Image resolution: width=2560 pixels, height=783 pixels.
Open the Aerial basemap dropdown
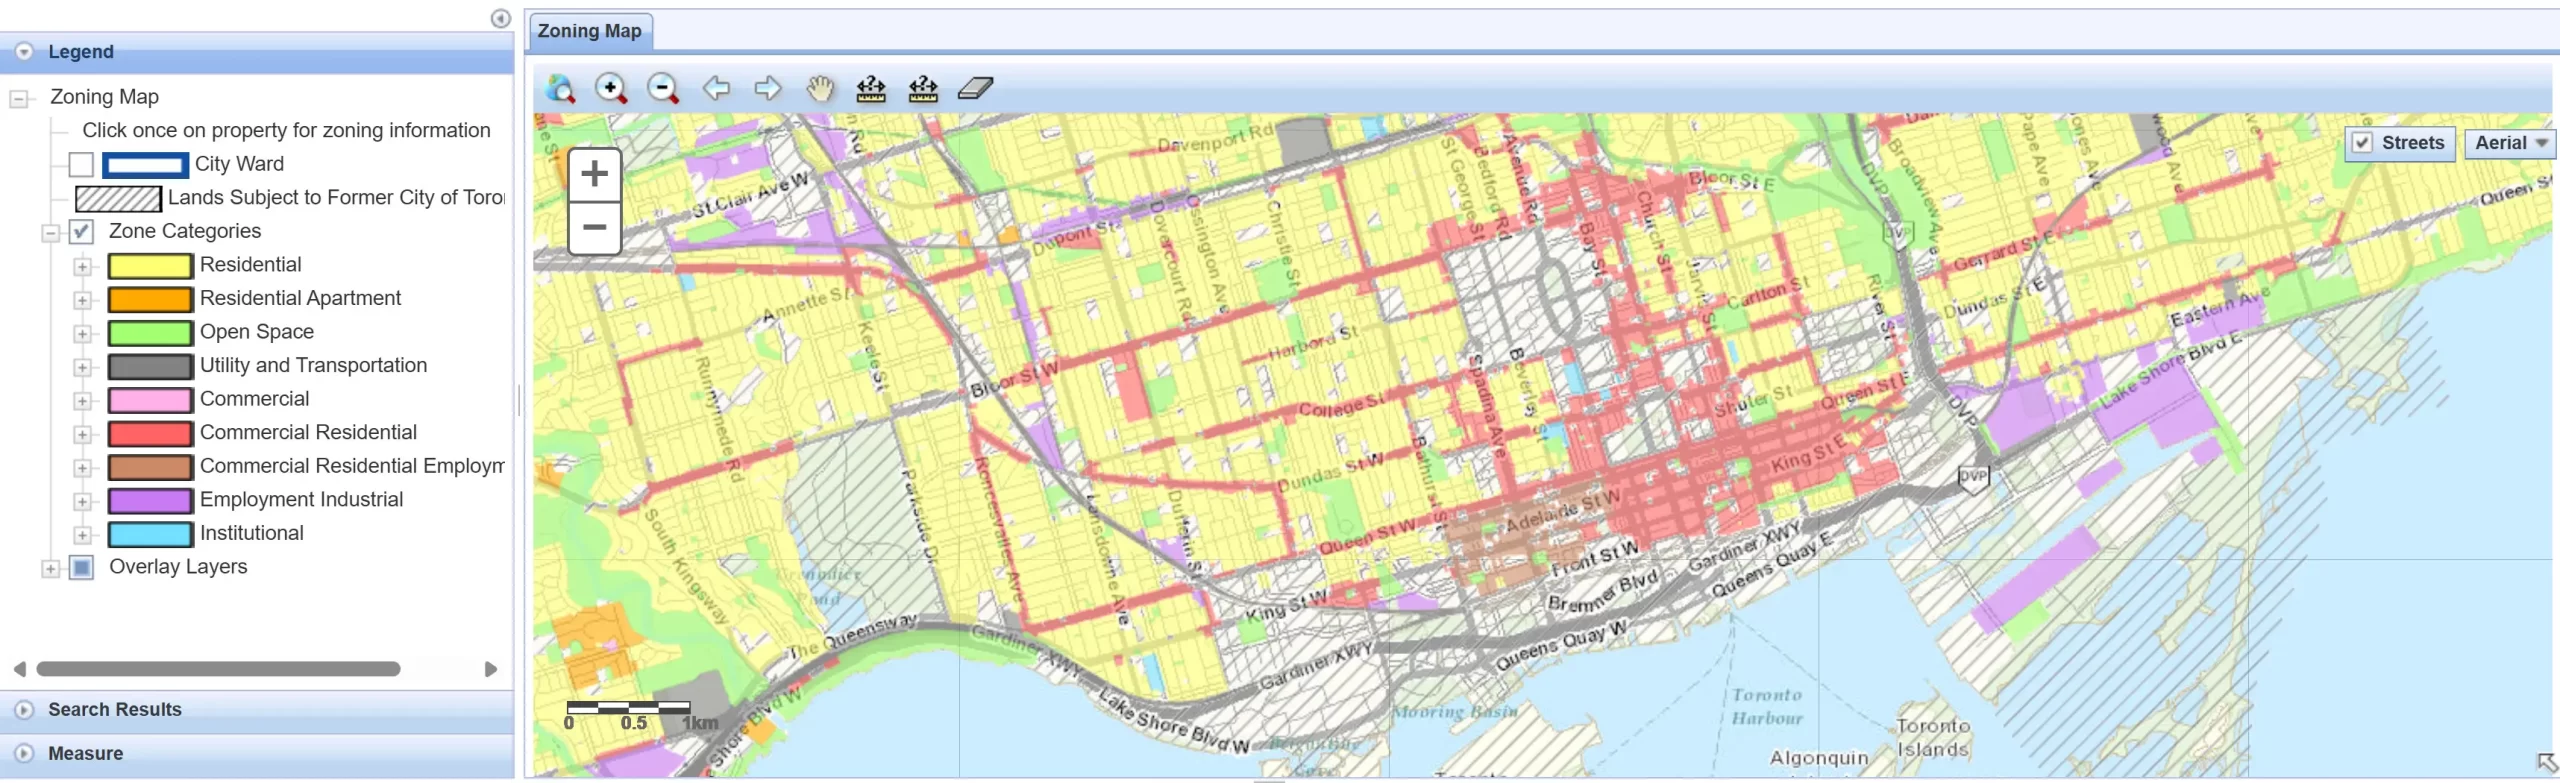click(2510, 143)
